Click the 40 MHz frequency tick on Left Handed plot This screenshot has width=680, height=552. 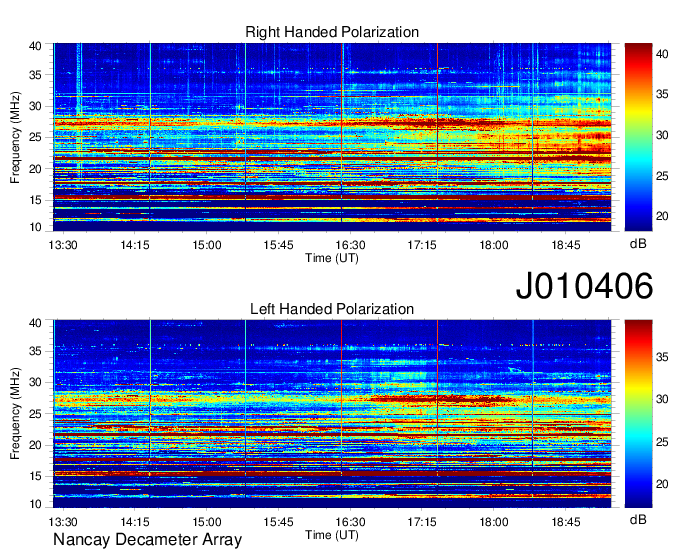coord(35,323)
